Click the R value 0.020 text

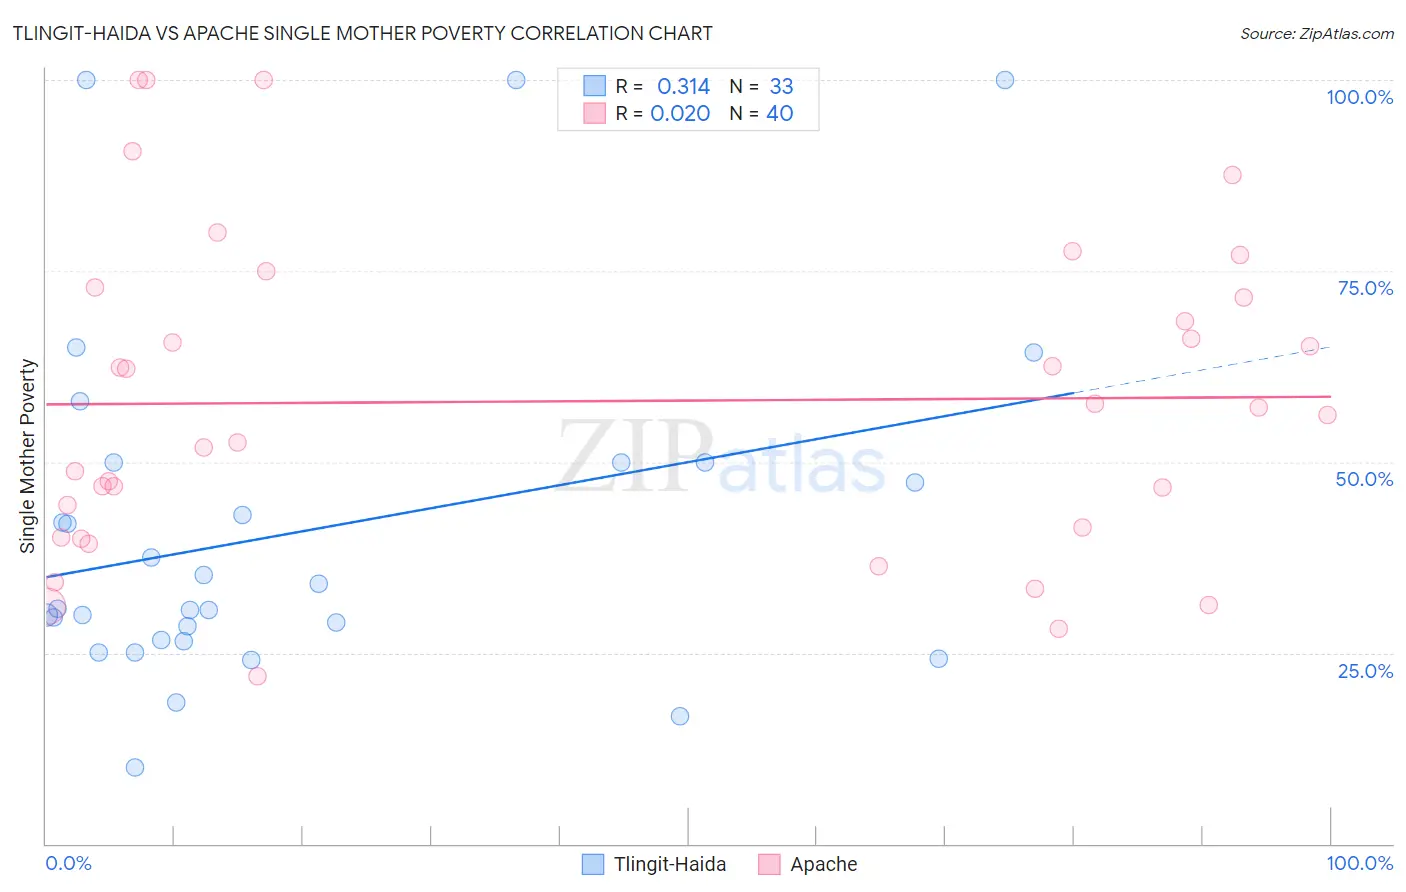(x=680, y=113)
